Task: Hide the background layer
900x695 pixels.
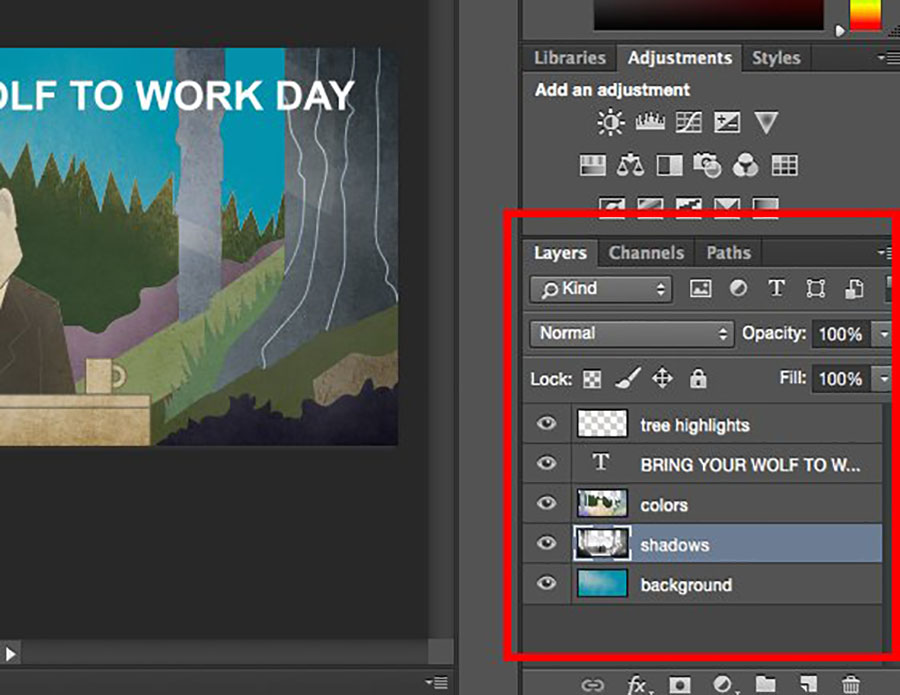Action: tap(546, 584)
